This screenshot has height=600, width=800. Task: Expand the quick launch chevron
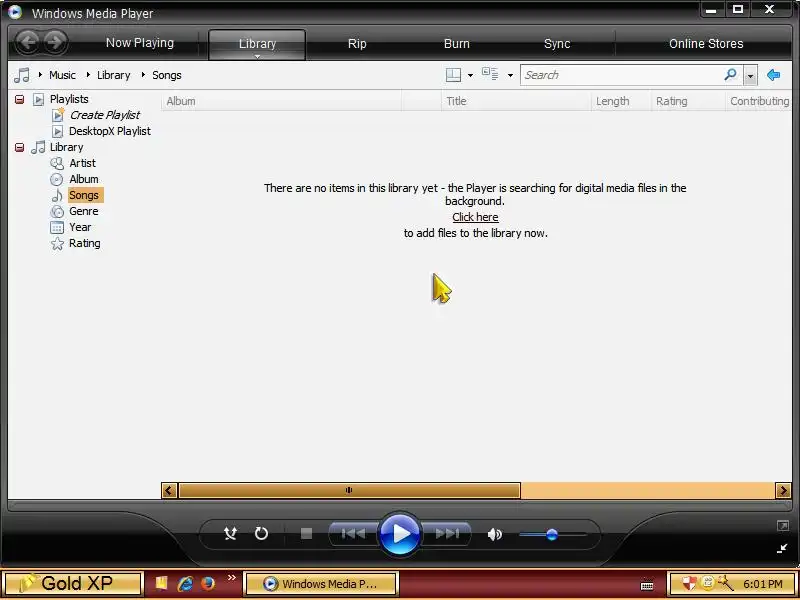(x=232, y=577)
